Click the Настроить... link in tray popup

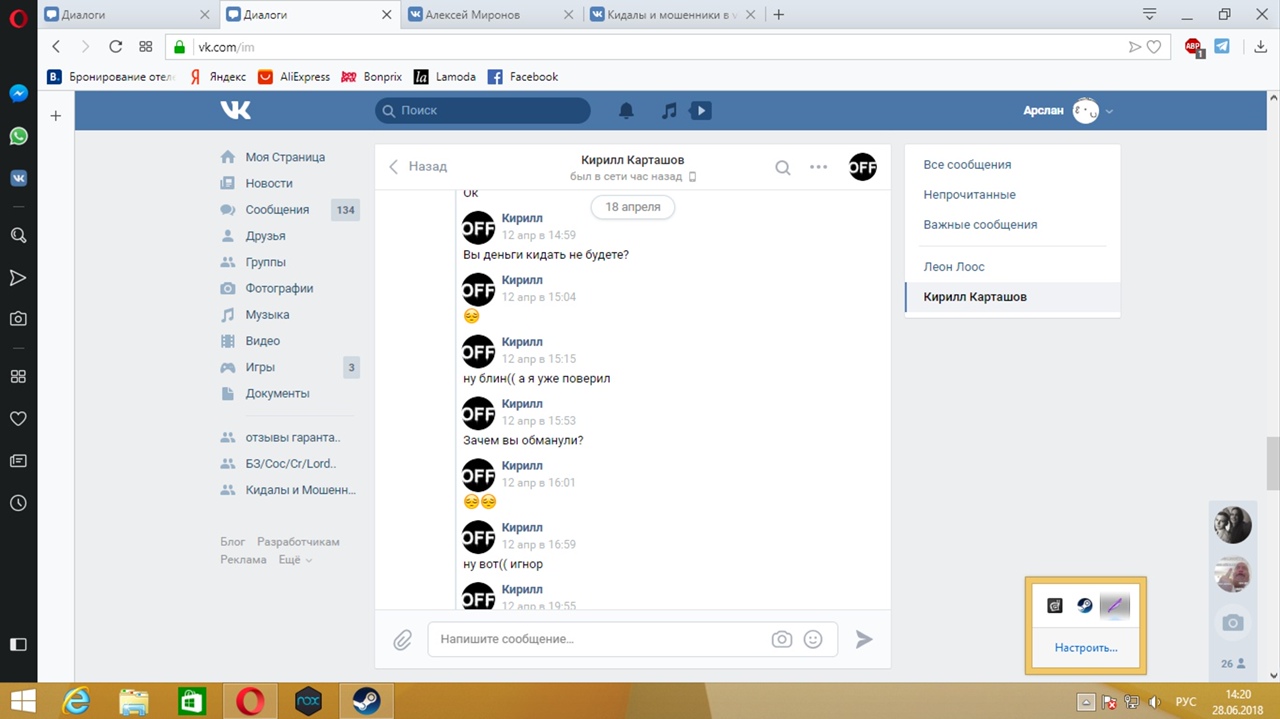click(x=1086, y=648)
